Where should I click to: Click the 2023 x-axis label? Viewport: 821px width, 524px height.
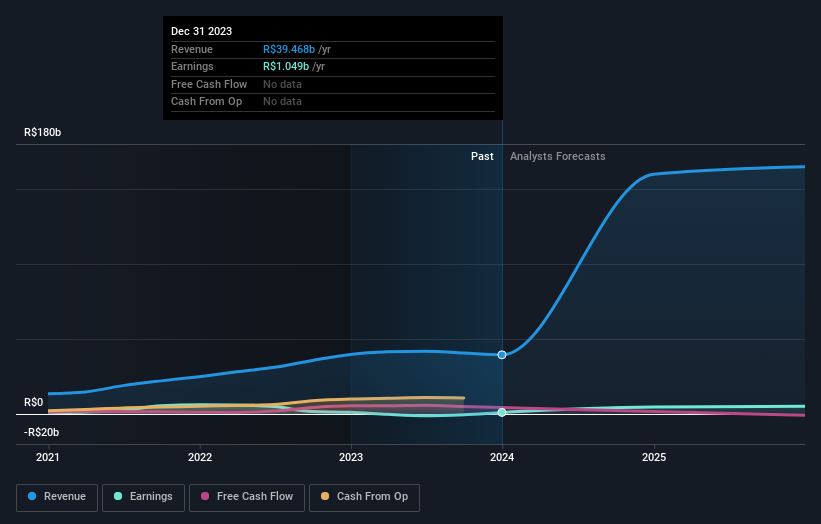click(351, 458)
